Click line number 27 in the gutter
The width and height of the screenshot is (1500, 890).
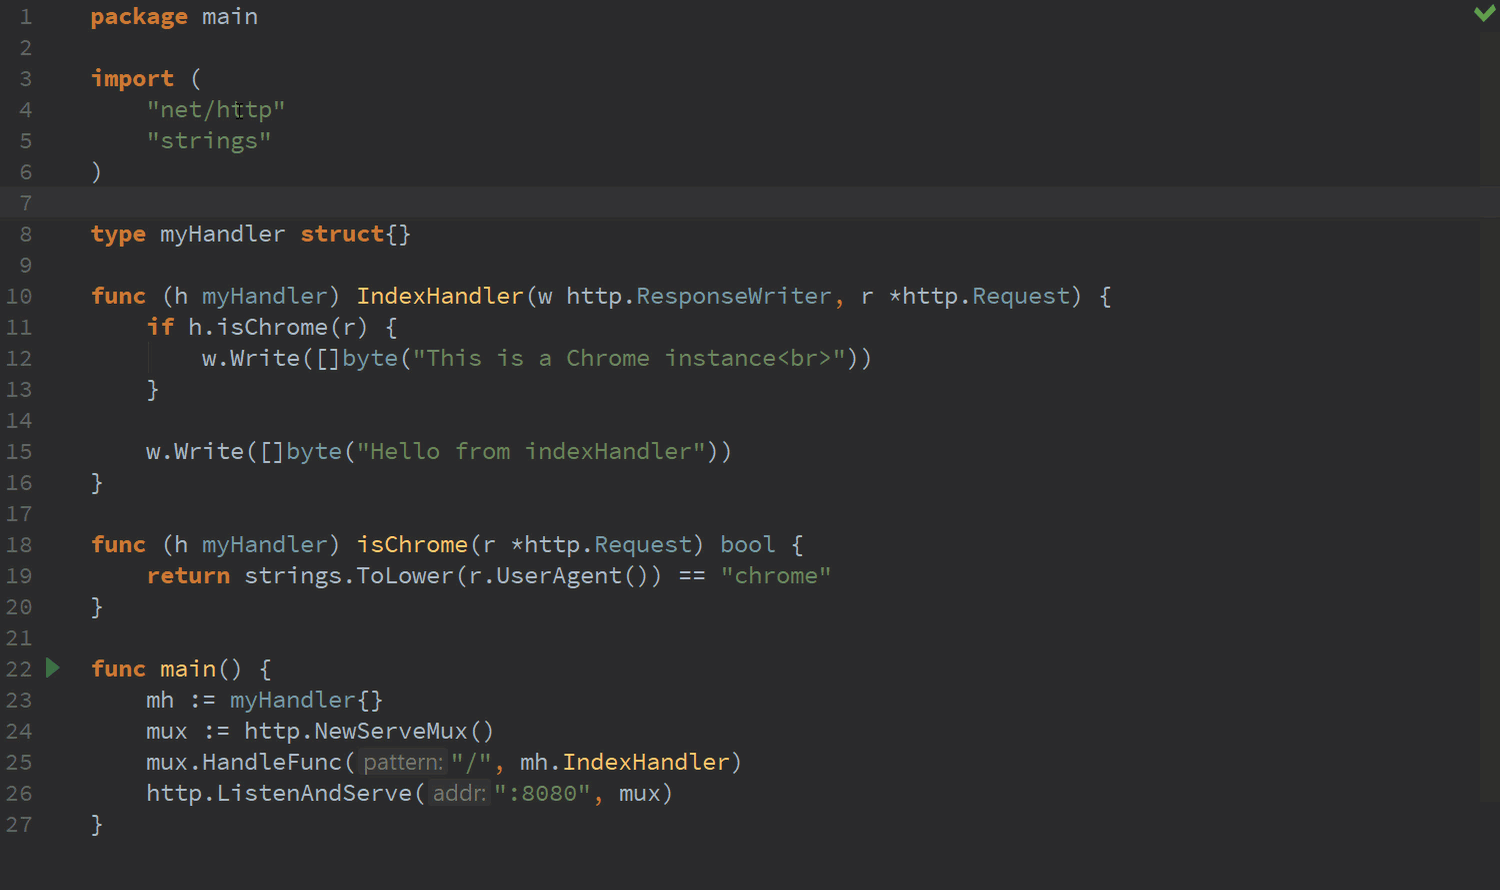click(x=19, y=824)
